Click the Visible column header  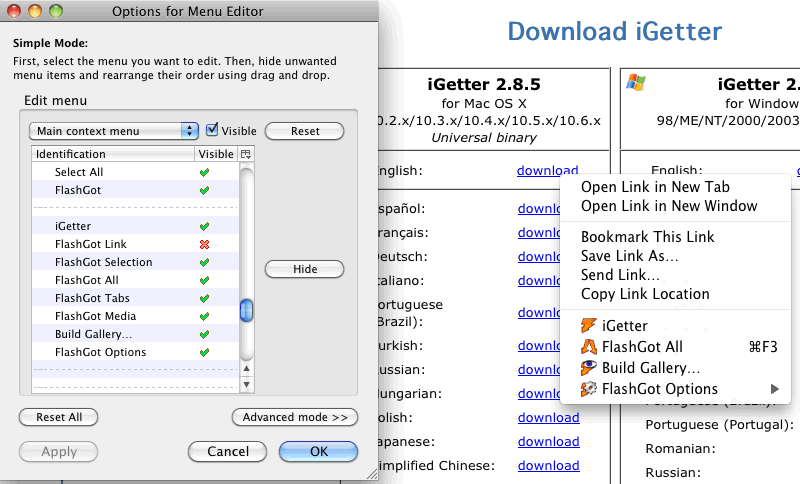click(216, 154)
